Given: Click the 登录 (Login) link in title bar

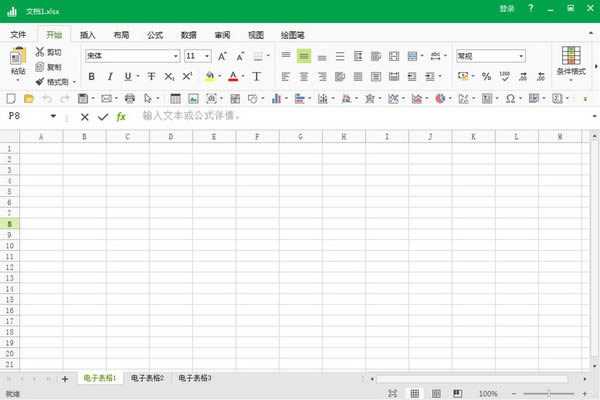Looking at the screenshot, I should tap(507, 9).
